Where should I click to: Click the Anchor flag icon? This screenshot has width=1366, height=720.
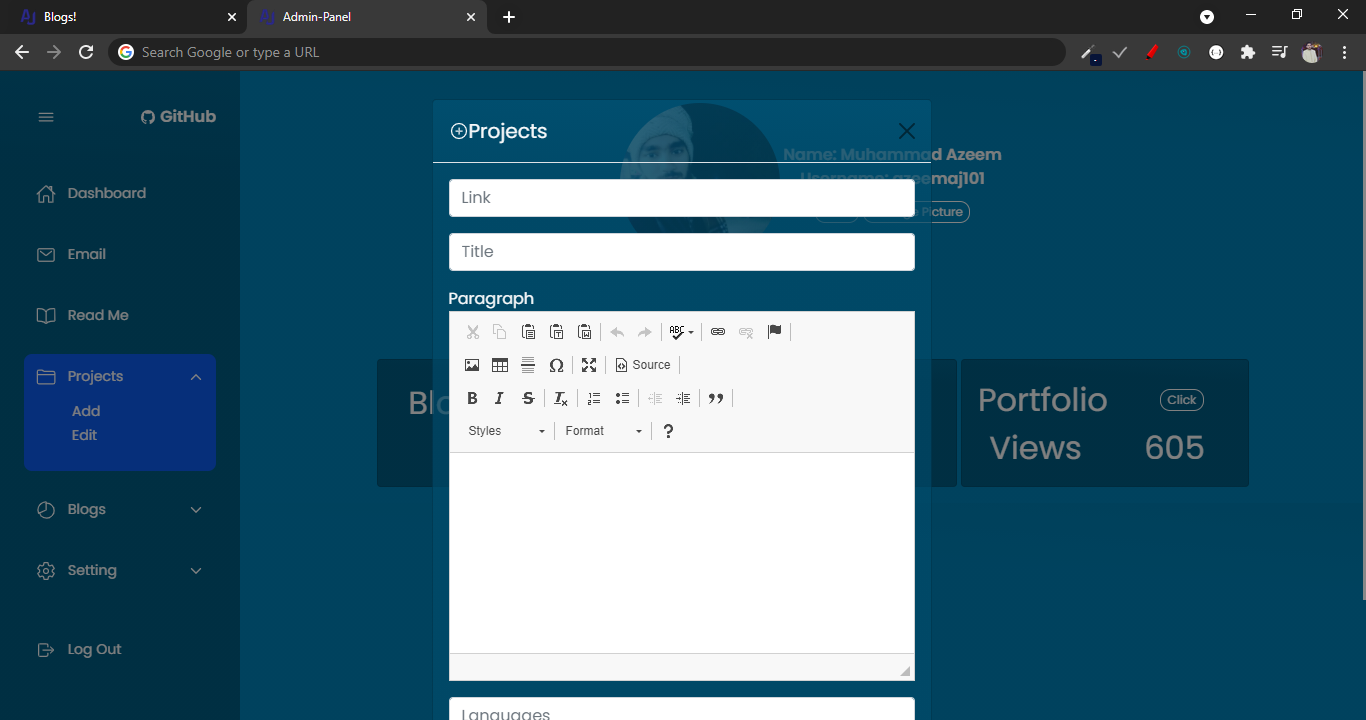pos(774,332)
